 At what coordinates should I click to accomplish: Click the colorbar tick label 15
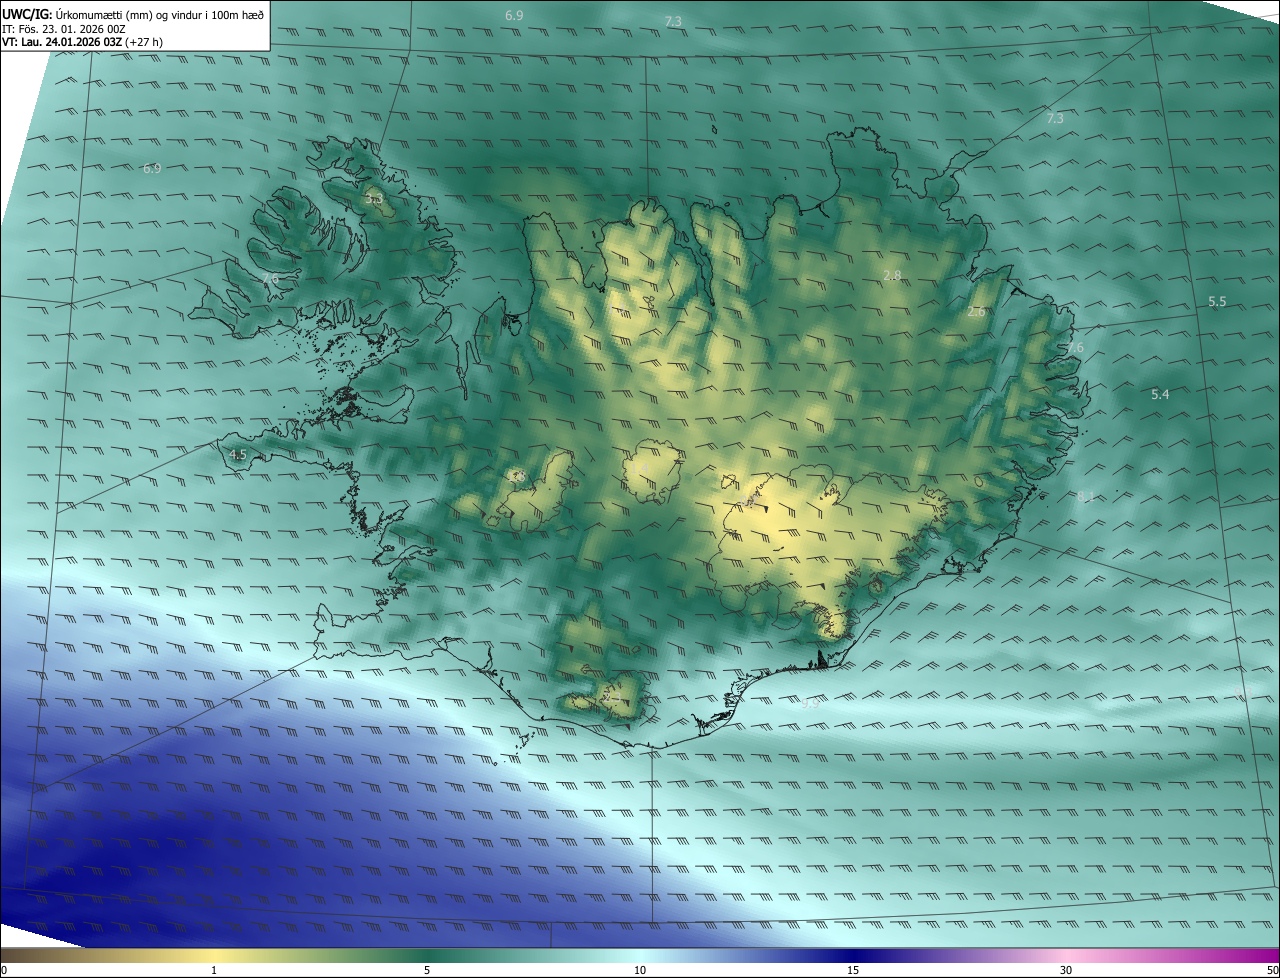click(x=853, y=970)
